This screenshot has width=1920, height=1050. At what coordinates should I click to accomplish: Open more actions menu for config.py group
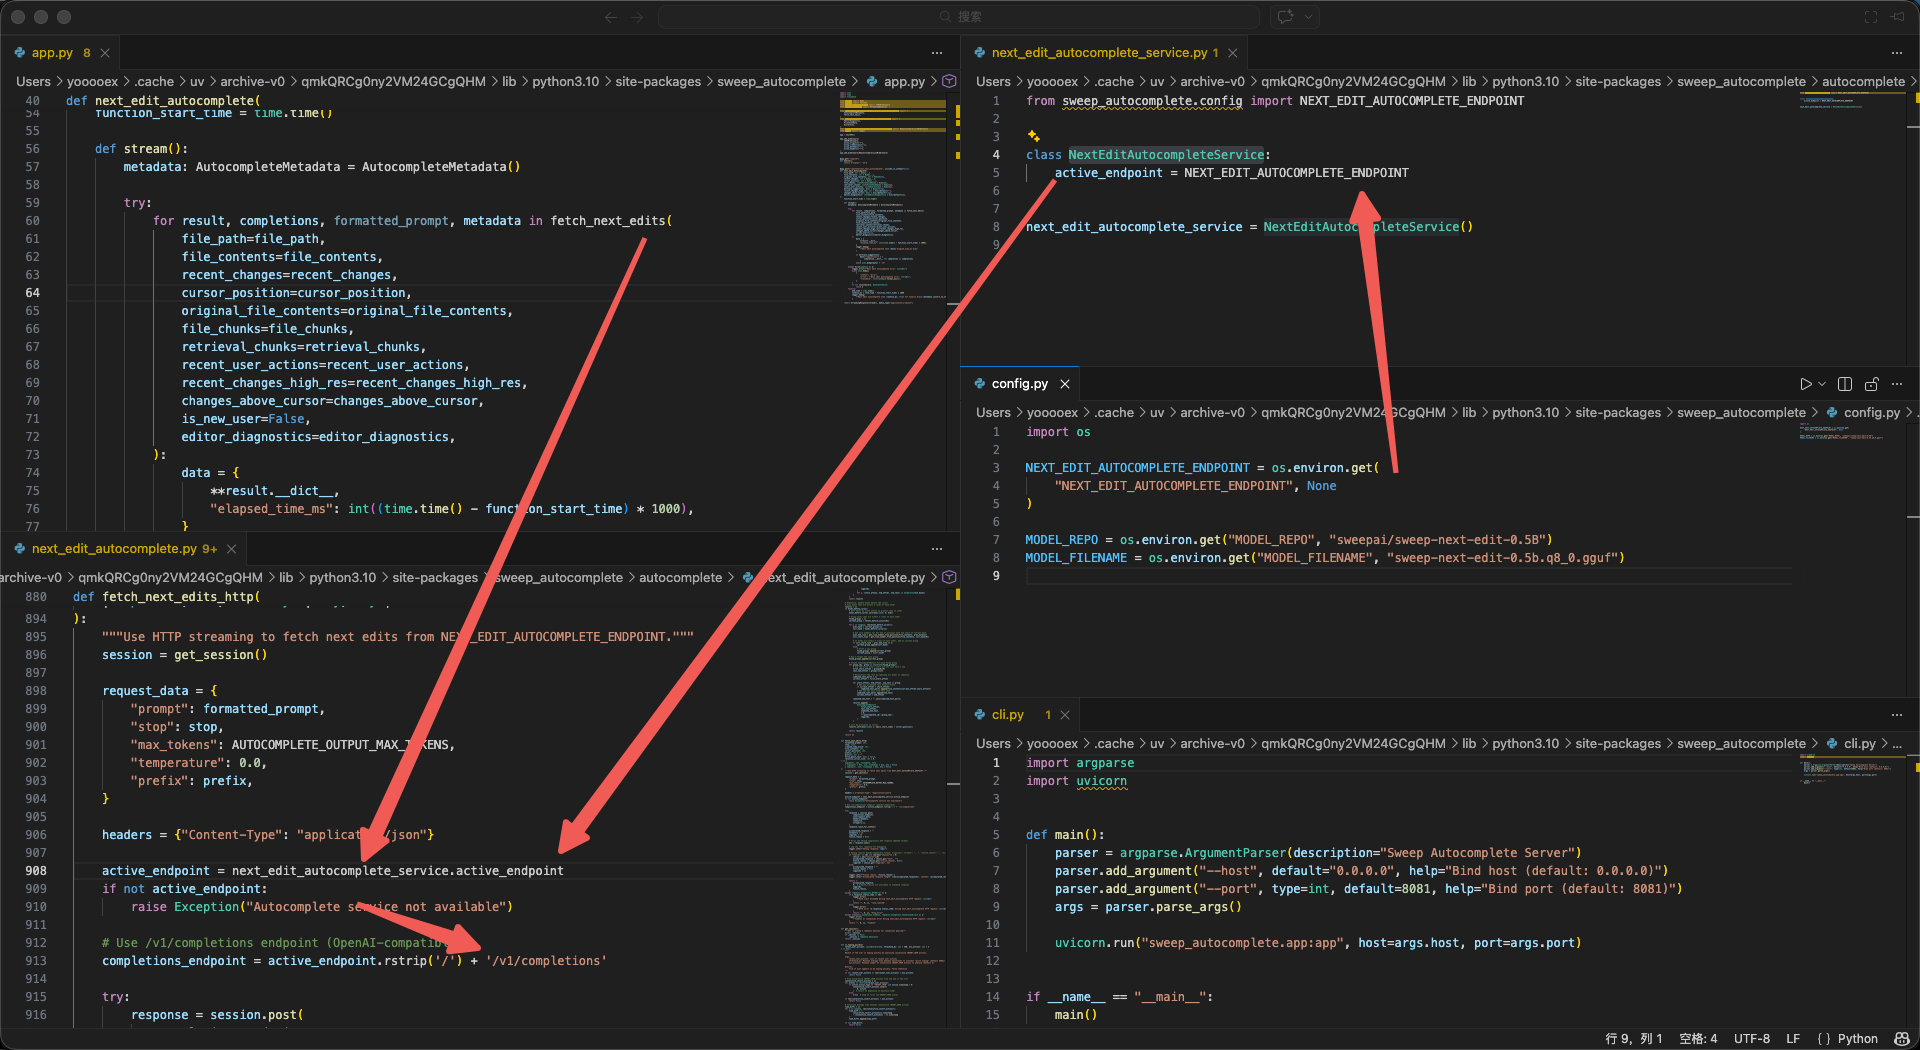(x=1897, y=384)
